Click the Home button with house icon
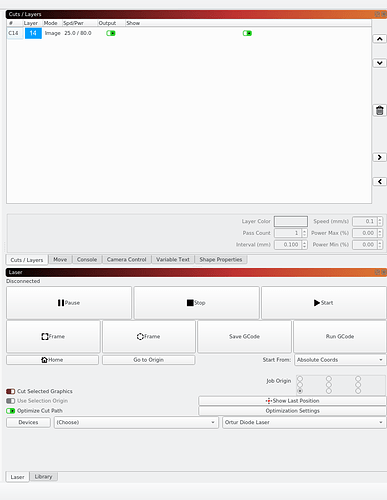The width and height of the screenshot is (387, 500). click(x=52, y=360)
